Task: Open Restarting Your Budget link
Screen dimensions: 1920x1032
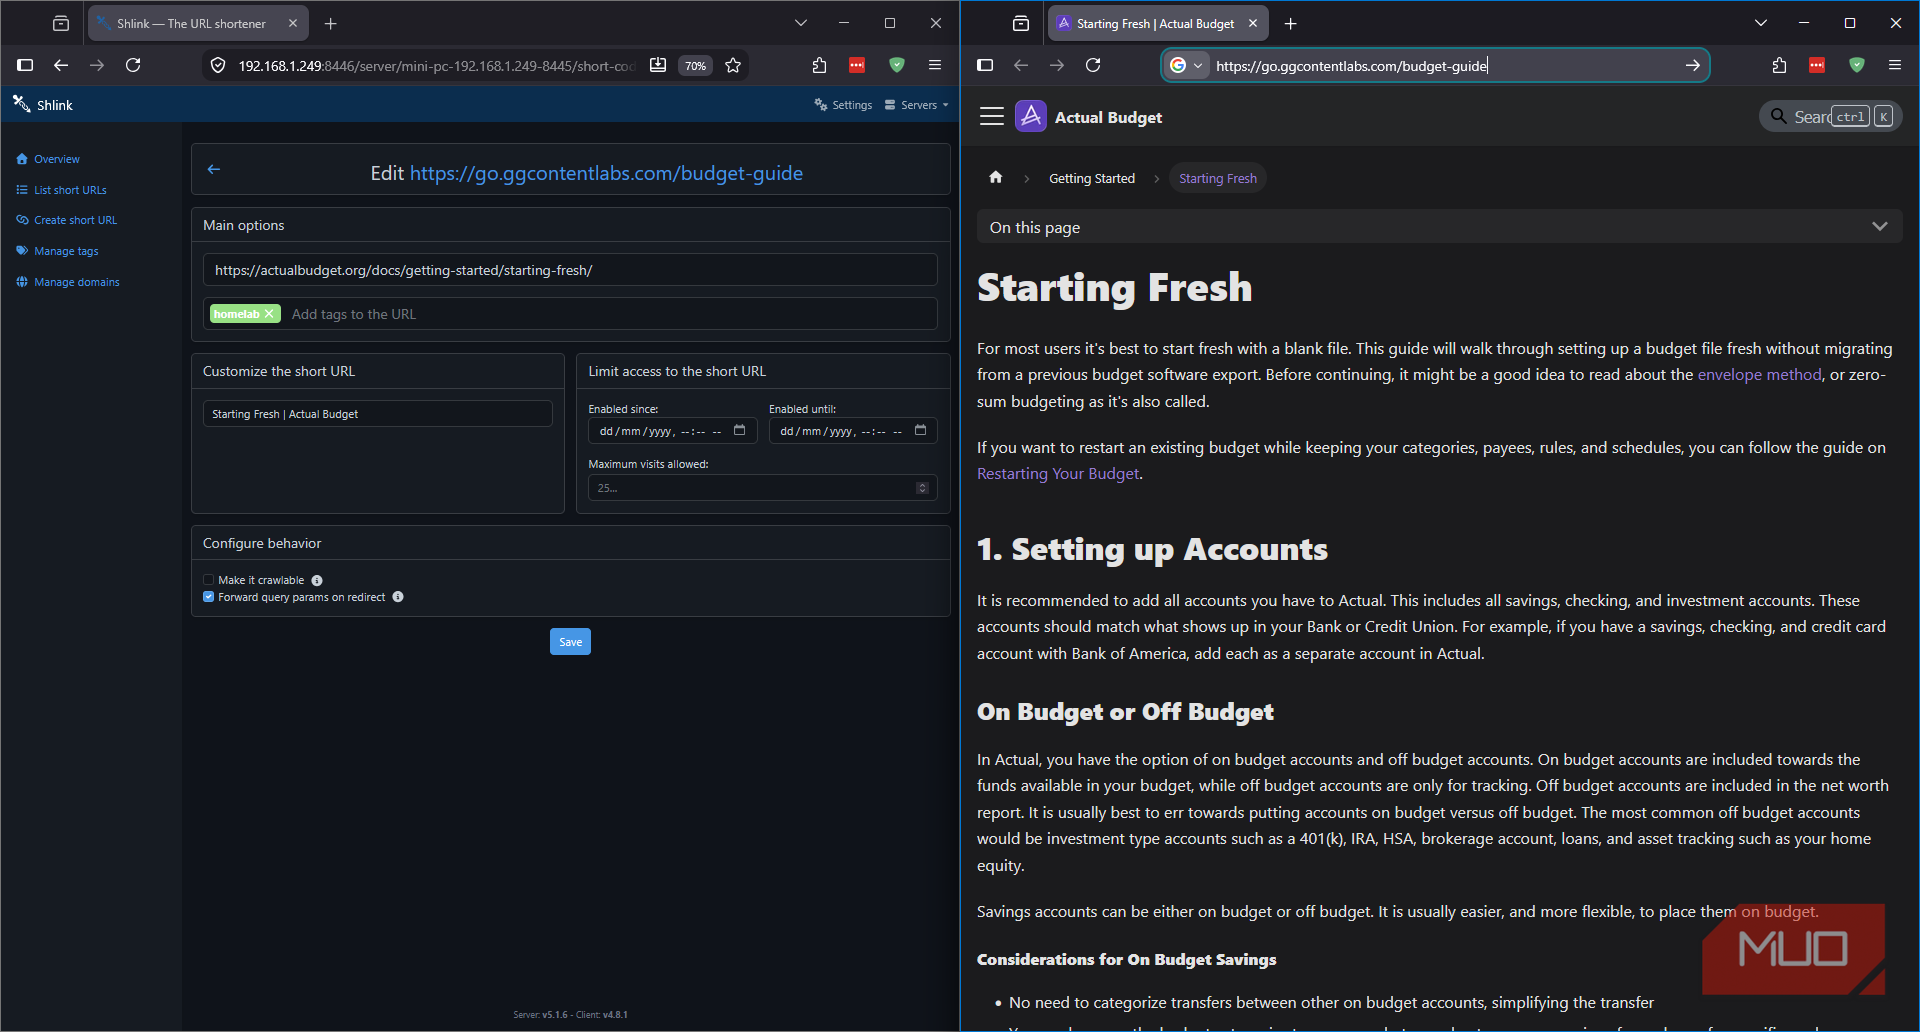Action: (1058, 474)
